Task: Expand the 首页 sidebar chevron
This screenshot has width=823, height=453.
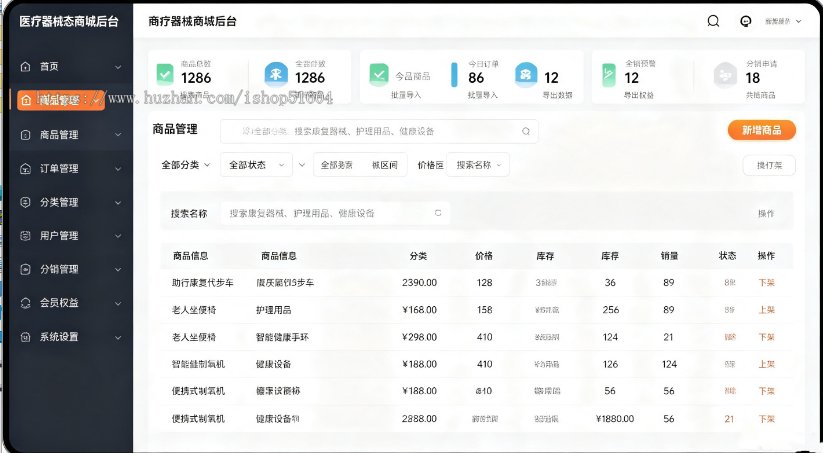Action: click(118, 67)
